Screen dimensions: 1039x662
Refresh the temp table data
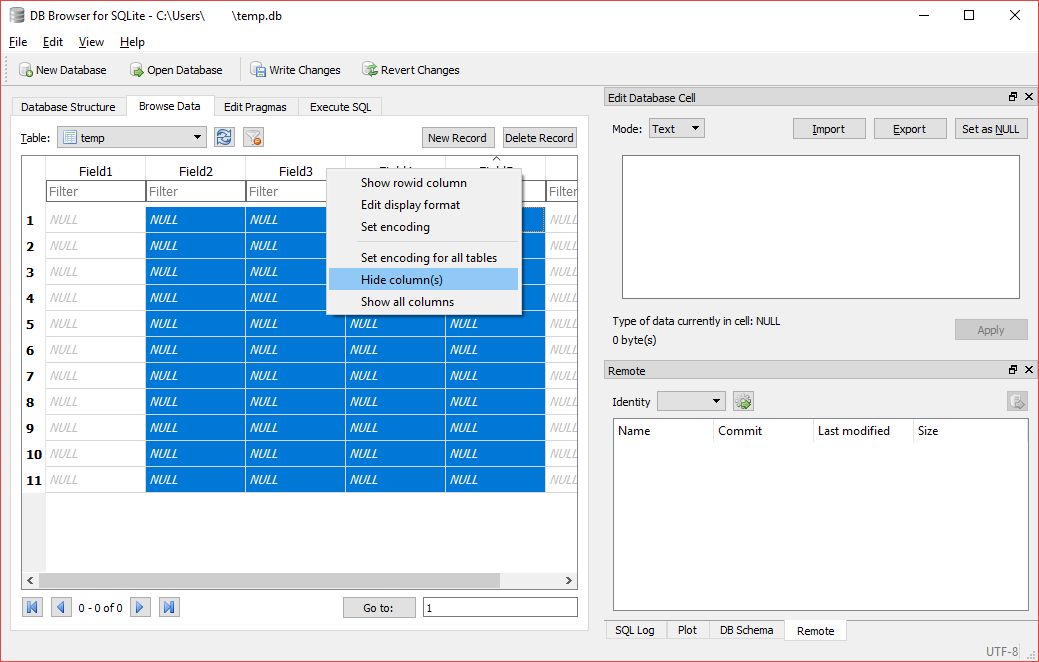[x=224, y=136]
